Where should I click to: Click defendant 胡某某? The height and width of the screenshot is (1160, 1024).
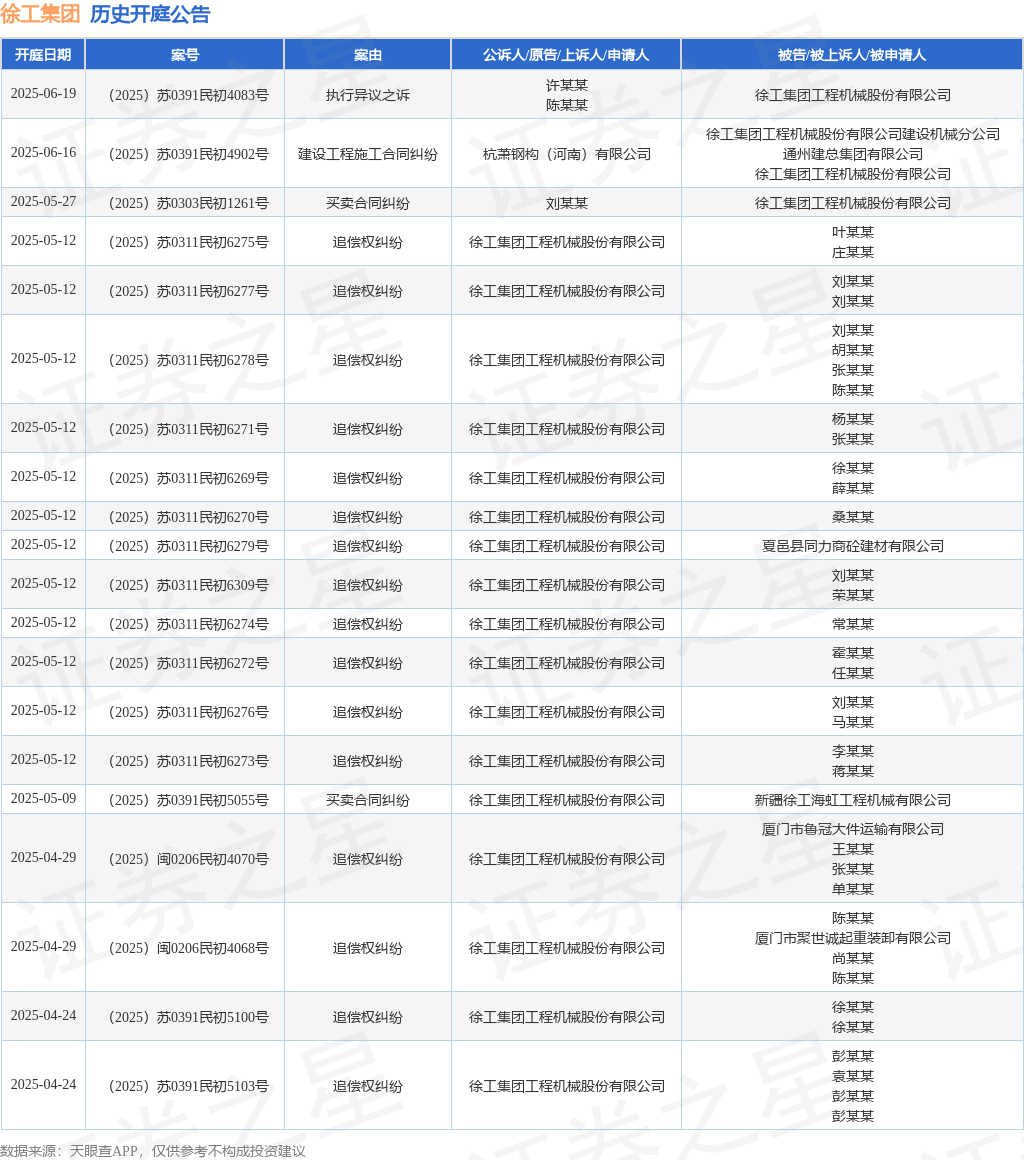pyautogui.click(x=853, y=350)
